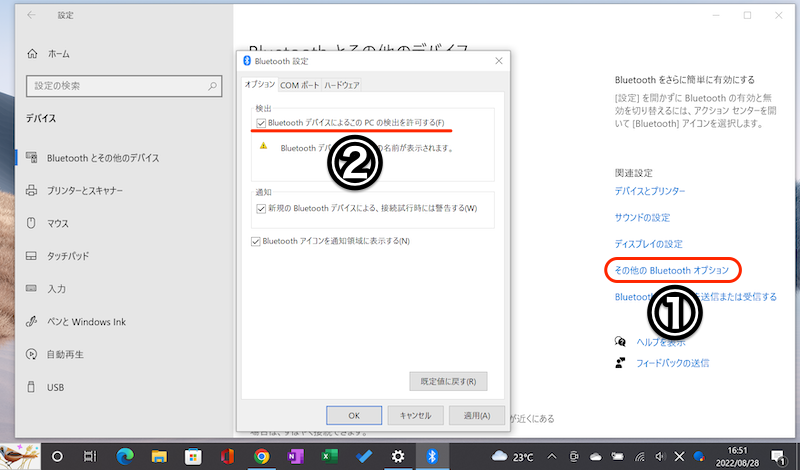
Task: Select マウス in the settings sidebar
Action: (56, 223)
